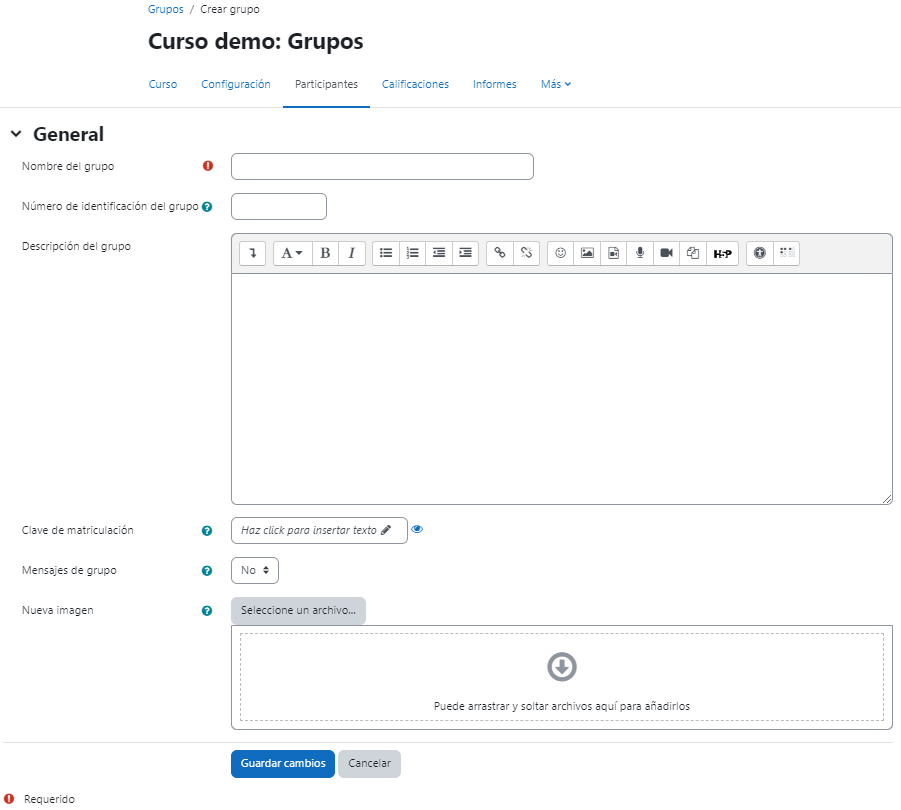
Task: Show more editor toolbar buttons
Action: point(253,254)
